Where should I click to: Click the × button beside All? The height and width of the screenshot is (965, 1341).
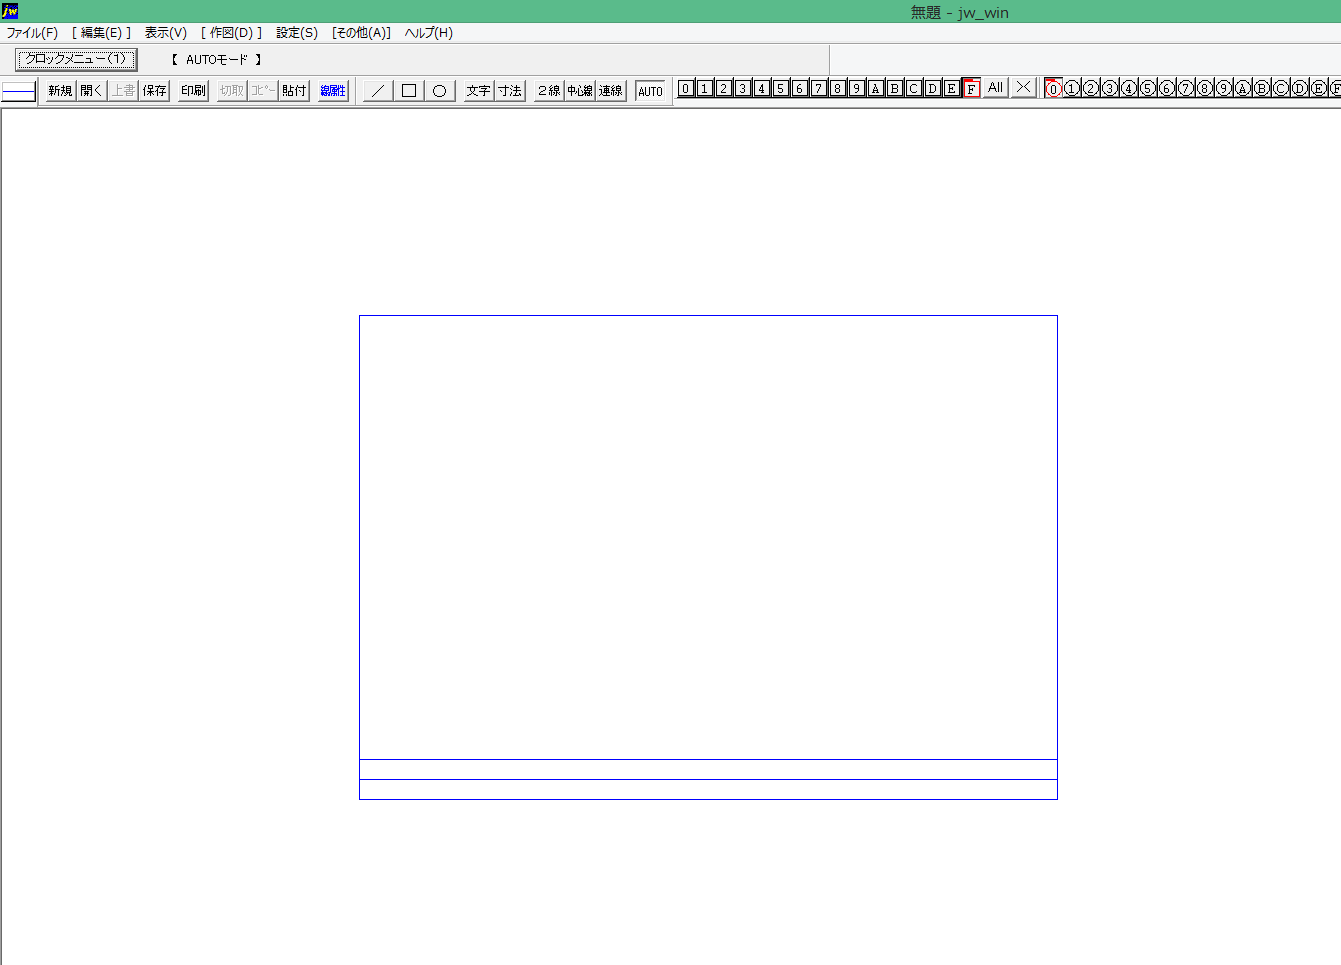pyautogui.click(x=1023, y=88)
